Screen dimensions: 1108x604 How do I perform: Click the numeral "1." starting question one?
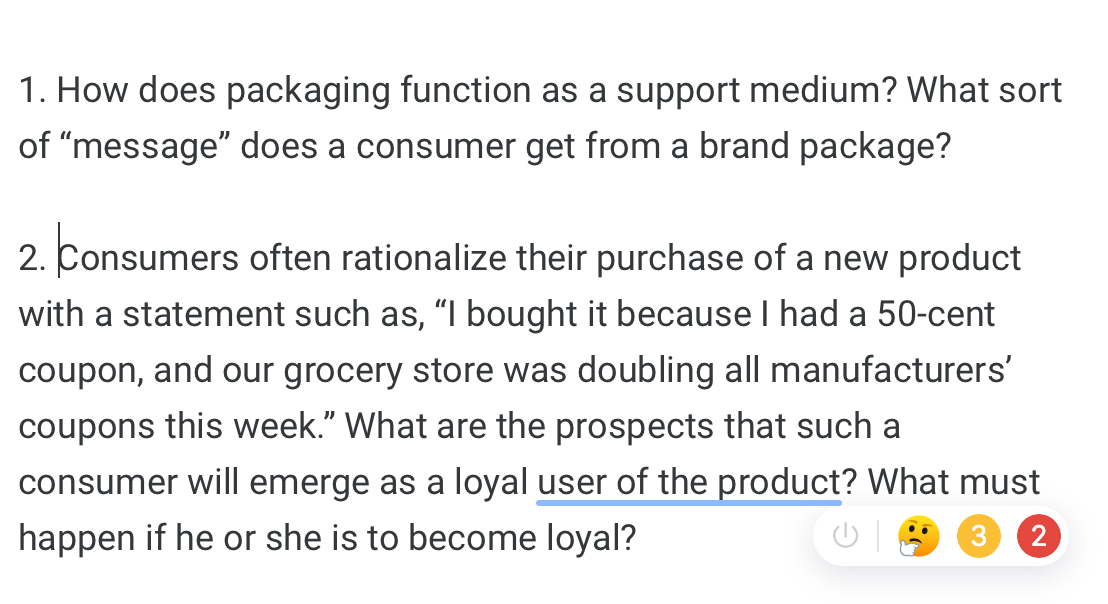coord(30,89)
